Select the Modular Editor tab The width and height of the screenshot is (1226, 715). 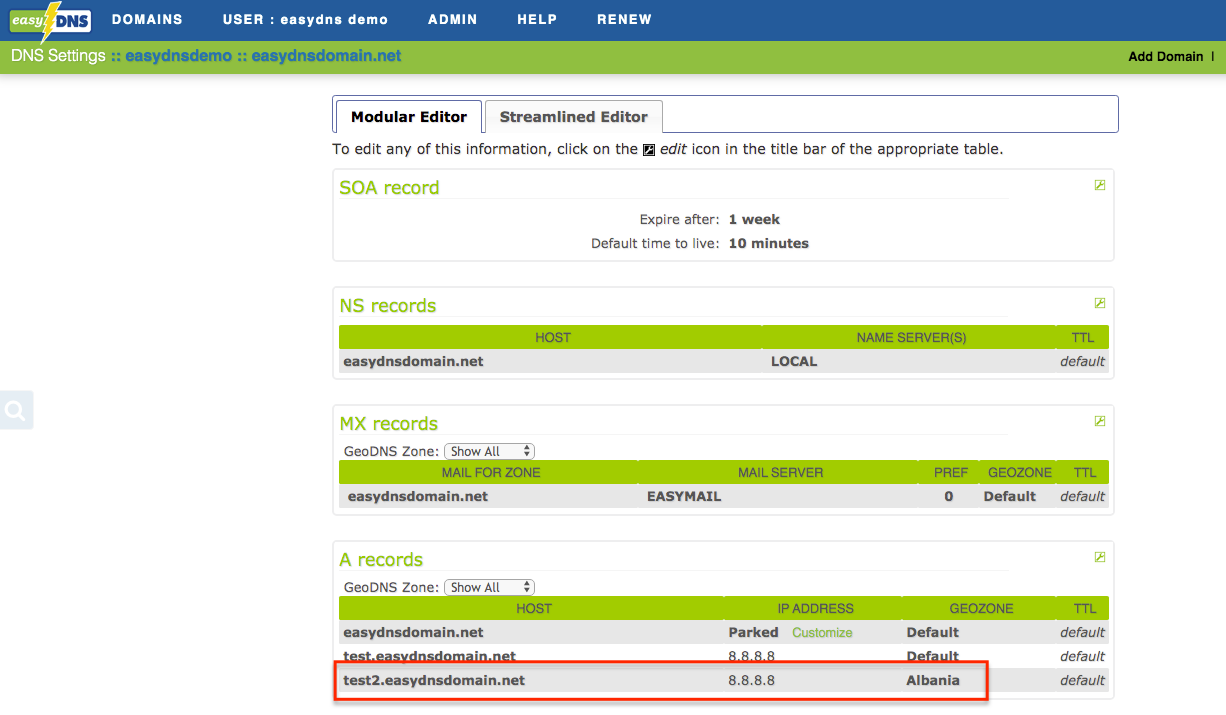408,117
